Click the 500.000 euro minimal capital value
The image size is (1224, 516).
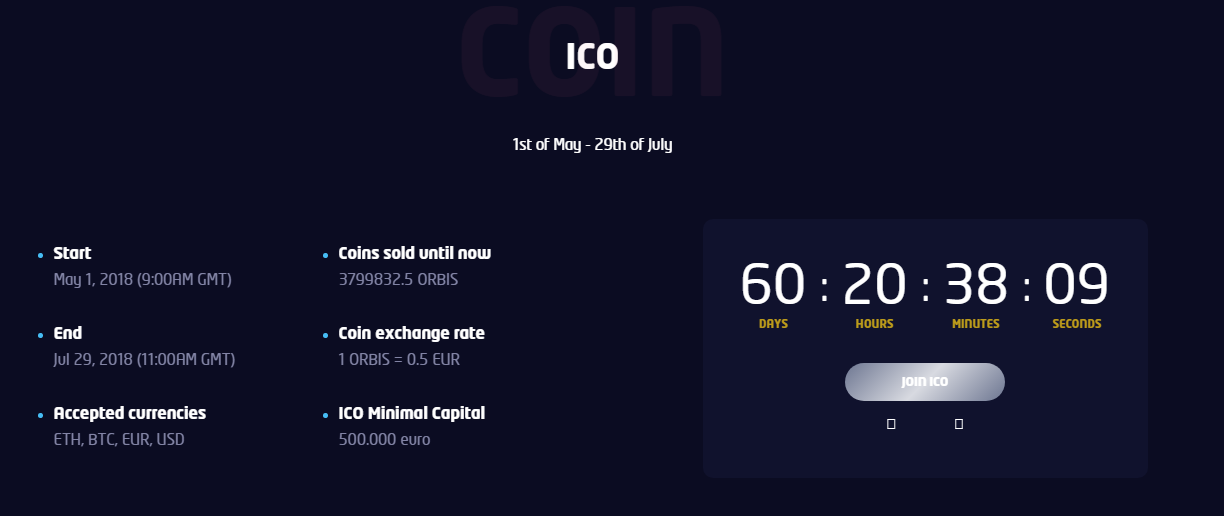click(x=384, y=439)
